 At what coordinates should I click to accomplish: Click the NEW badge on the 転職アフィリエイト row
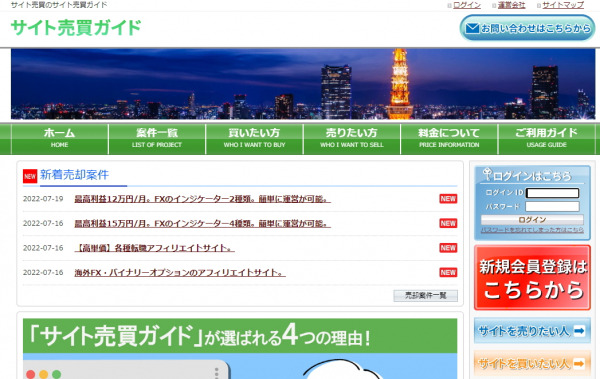[x=448, y=248]
